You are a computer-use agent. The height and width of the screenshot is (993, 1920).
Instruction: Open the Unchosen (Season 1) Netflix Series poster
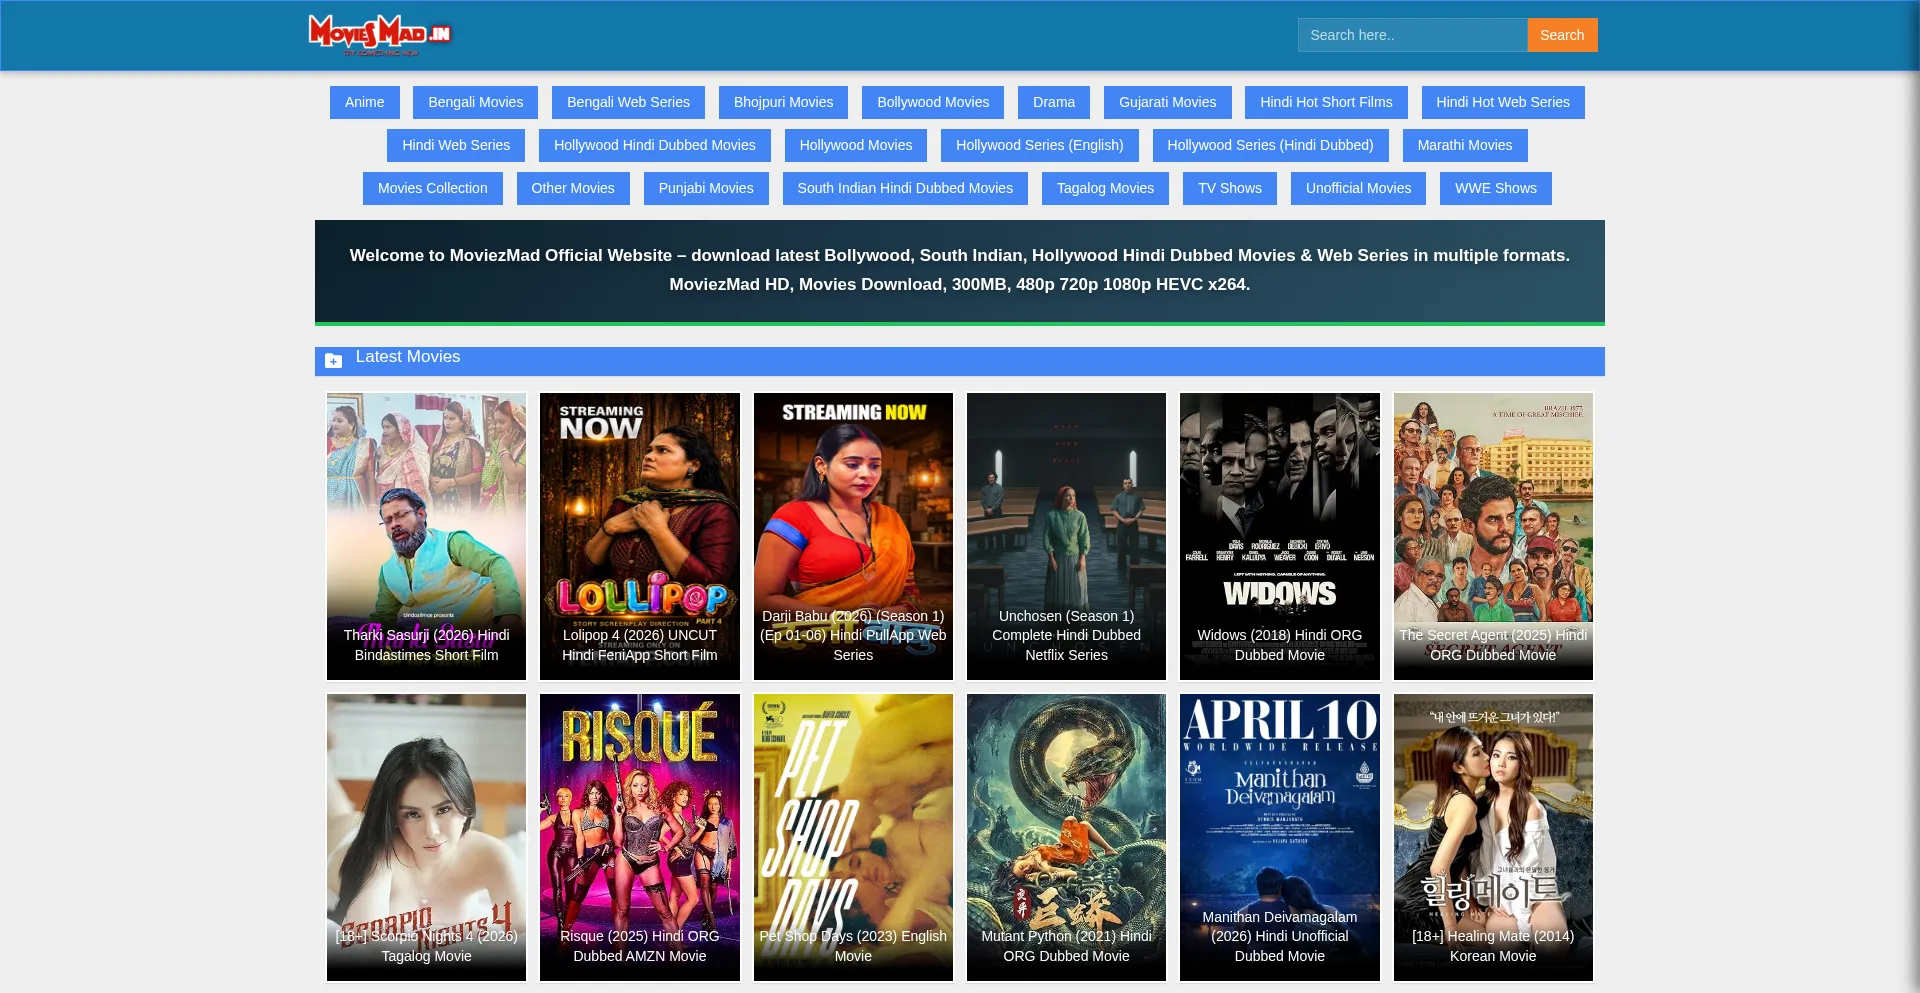(1066, 536)
